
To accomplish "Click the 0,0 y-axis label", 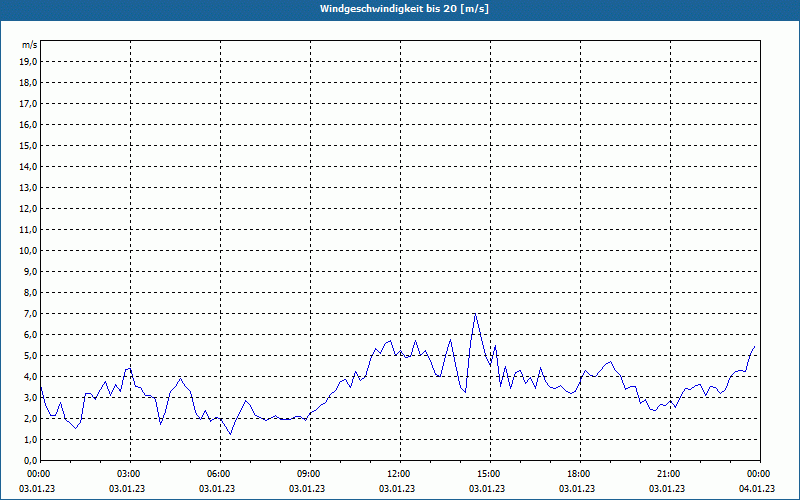I will pos(31,460).
